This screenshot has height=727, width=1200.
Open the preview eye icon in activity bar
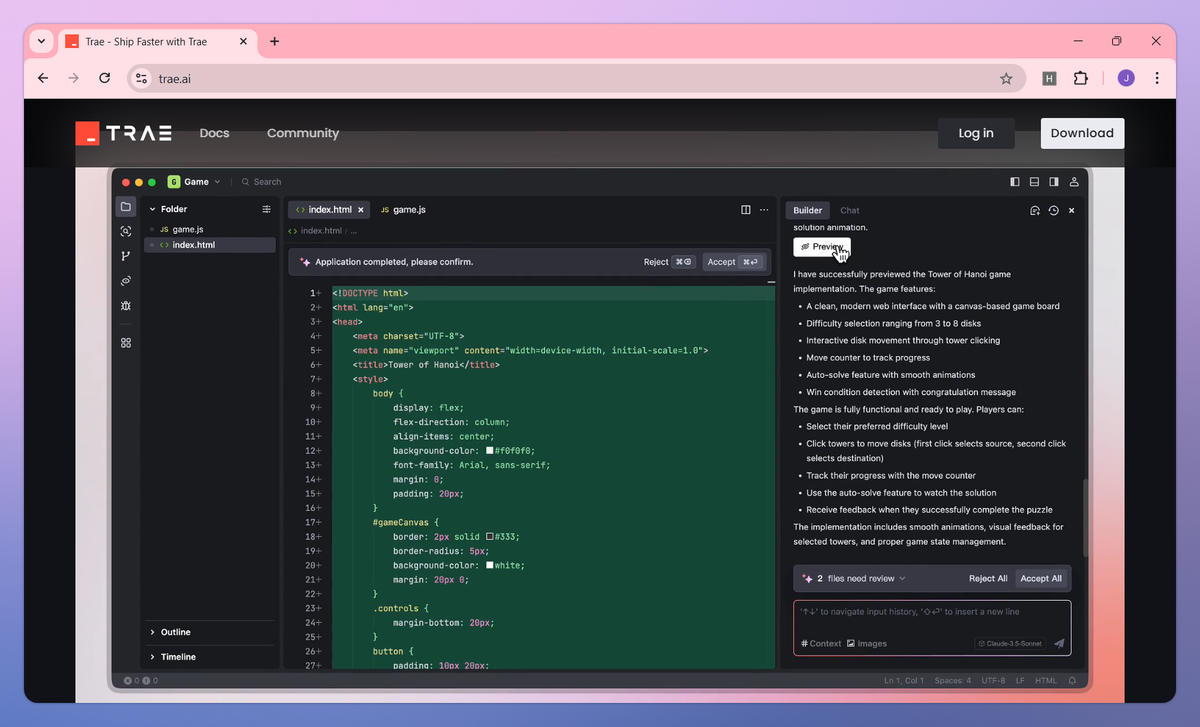pos(126,281)
